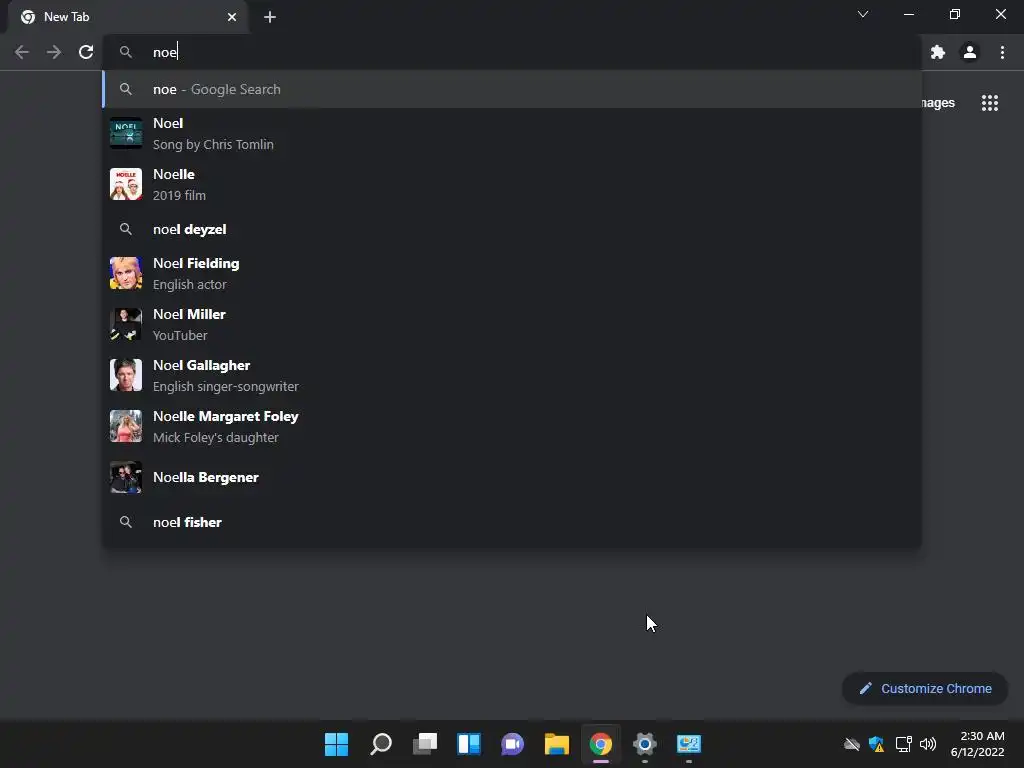The width and height of the screenshot is (1024, 768).
Task: Open Chat app on taskbar
Action: click(513, 744)
